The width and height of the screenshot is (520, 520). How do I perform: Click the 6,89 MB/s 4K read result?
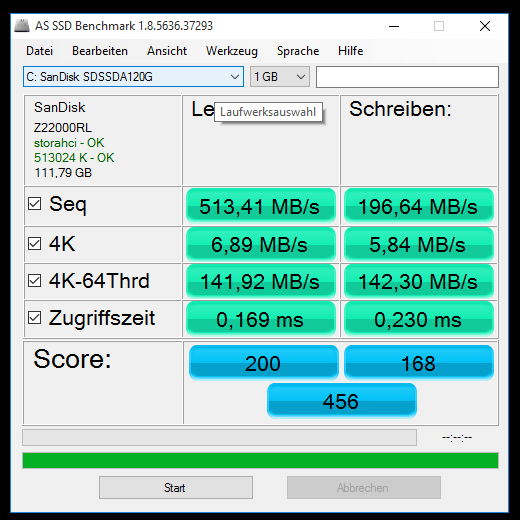coord(261,244)
